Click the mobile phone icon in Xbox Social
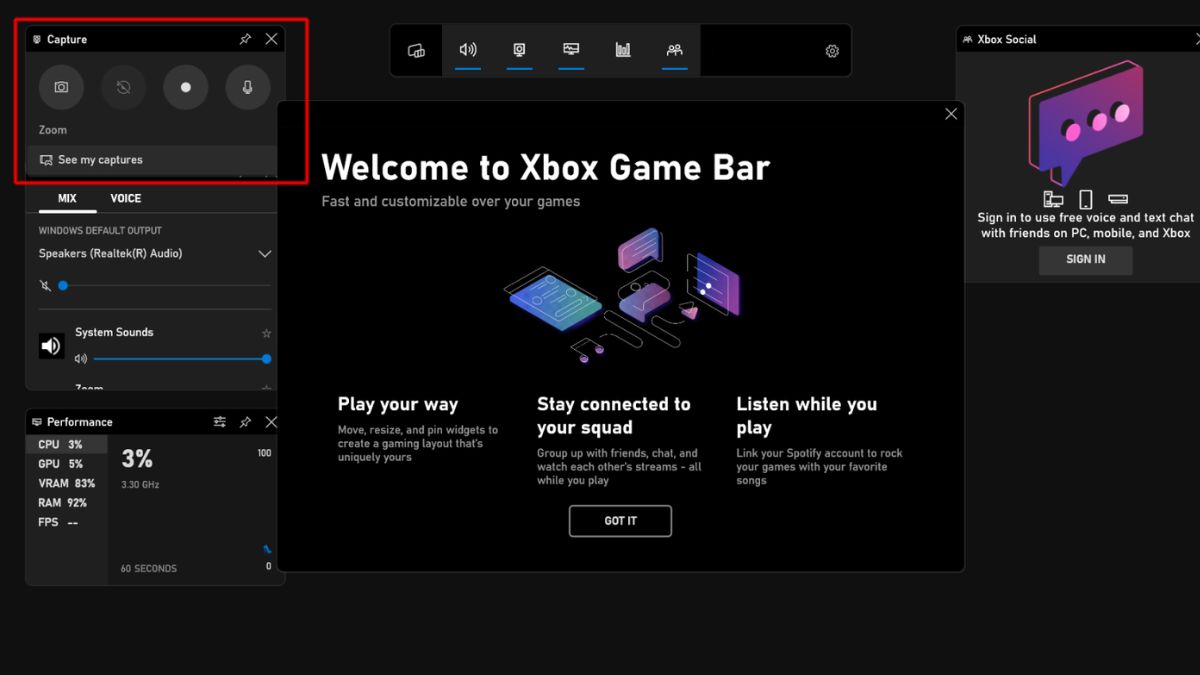1200x675 pixels. (1086, 199)
